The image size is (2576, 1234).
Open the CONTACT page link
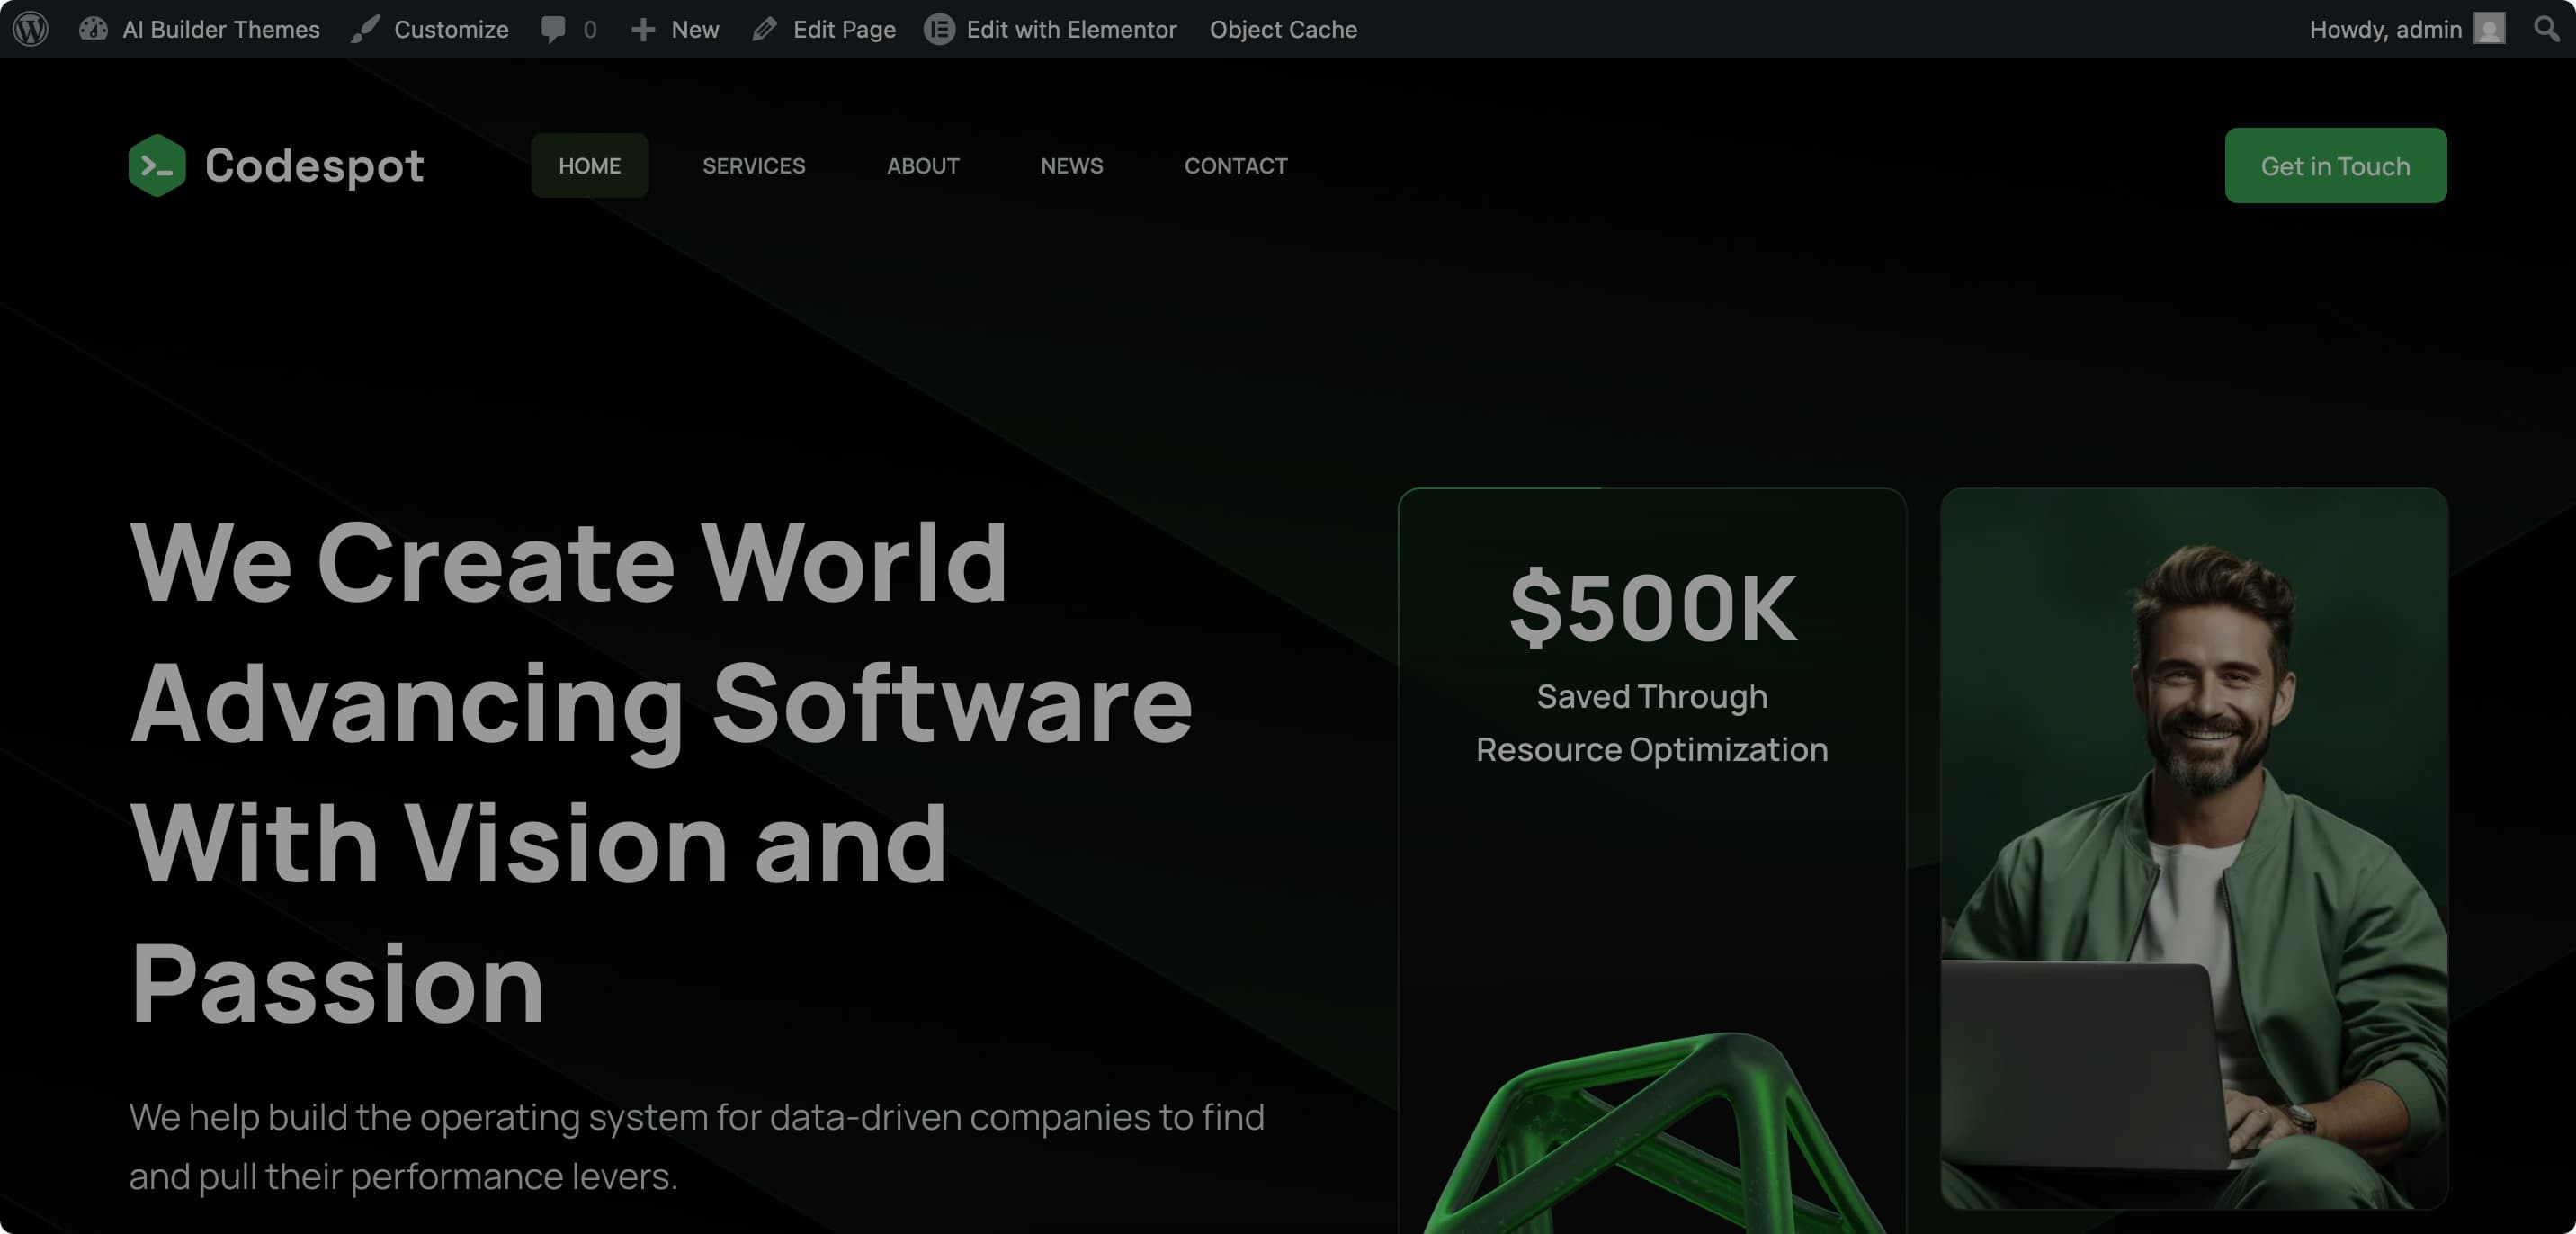[1235, 166]
